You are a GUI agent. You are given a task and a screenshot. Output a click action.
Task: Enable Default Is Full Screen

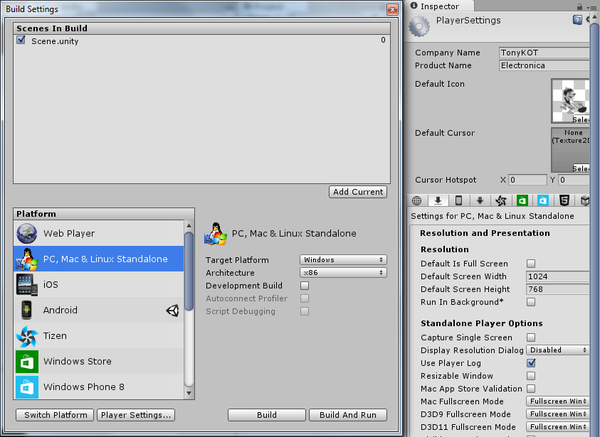531,263
